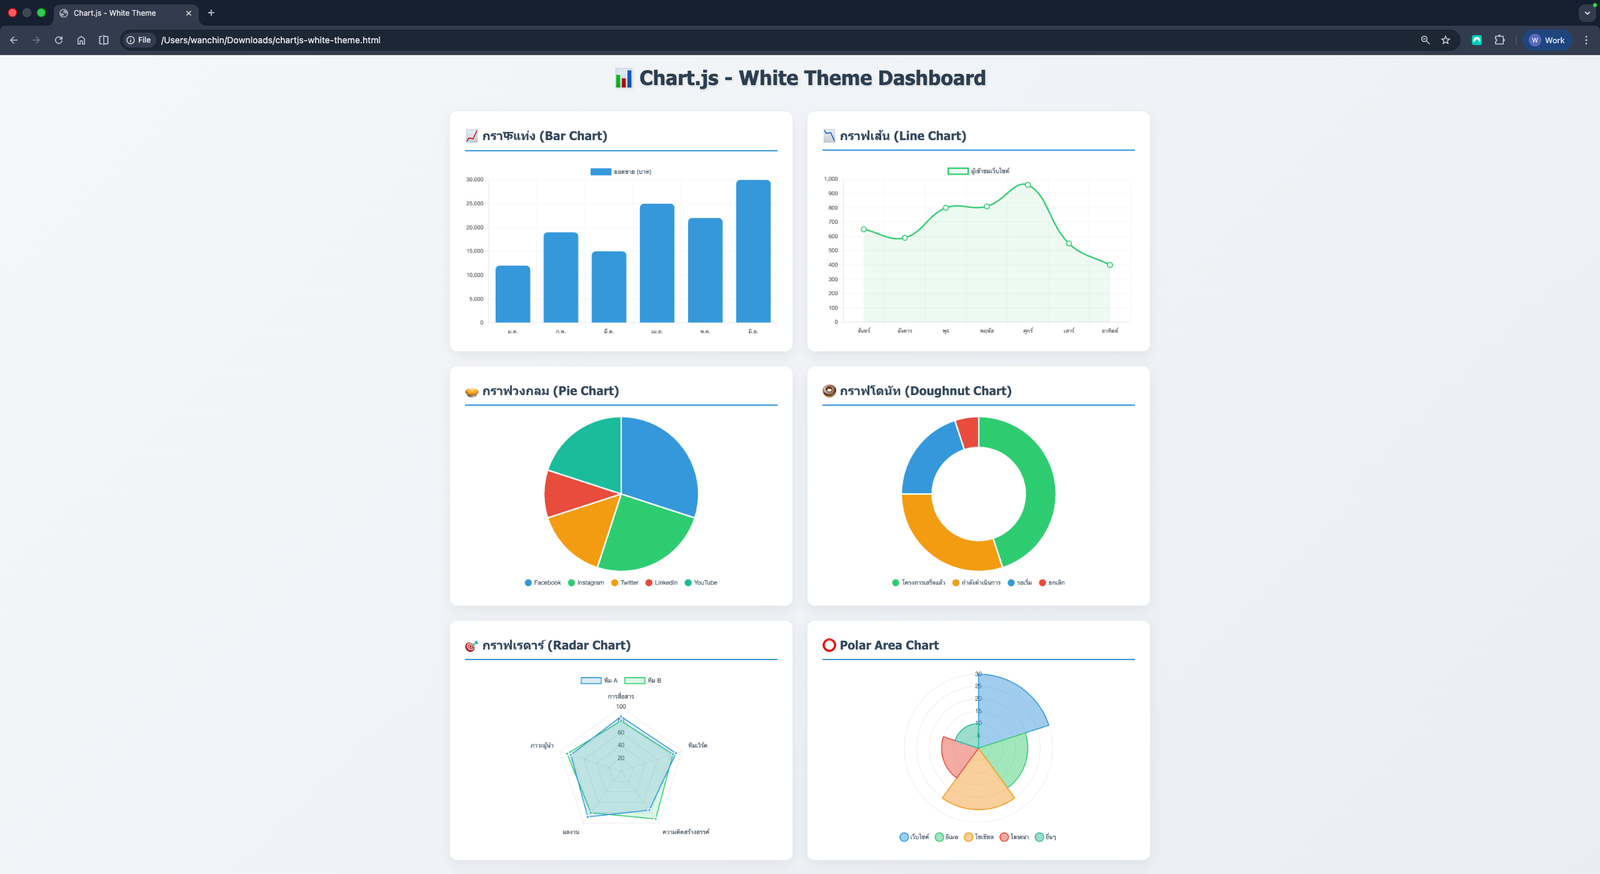1600x874 pixels.
Task: Open the zoom magnifier icon in address bar
Action: point(1425,40)
